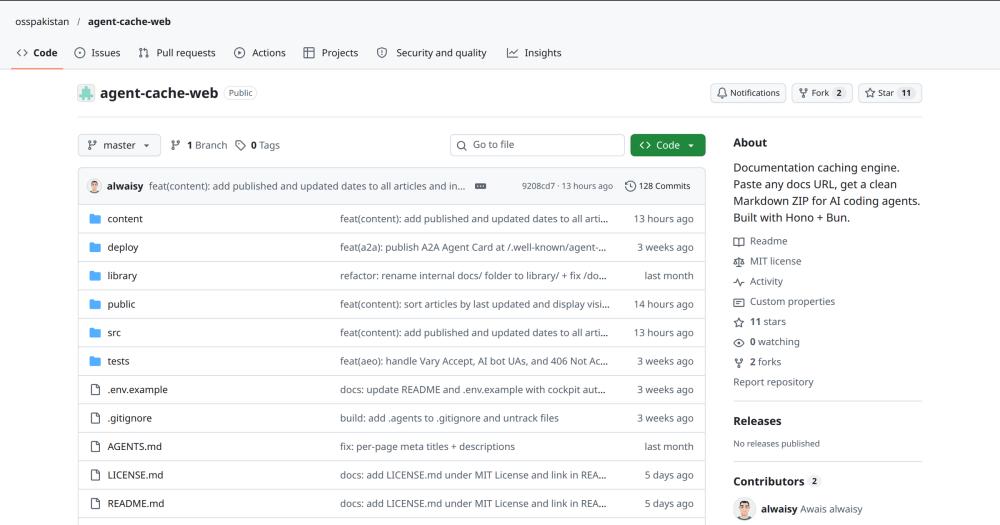Image resolution: width=1000 pixels, height=525 pixels.
Task: Open 'fix: per-page meta titles + descriptions' commit
Action: click(x=427, y=447)
